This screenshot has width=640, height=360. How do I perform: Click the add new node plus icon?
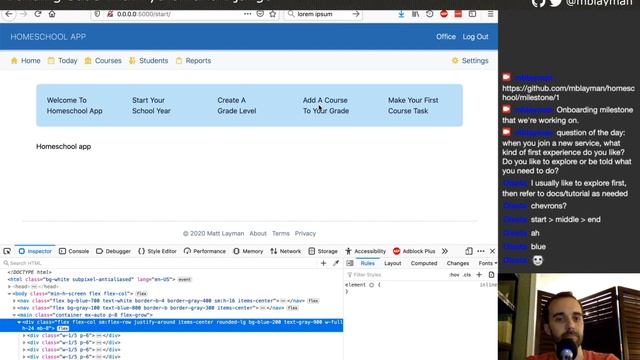pos(323,263)
